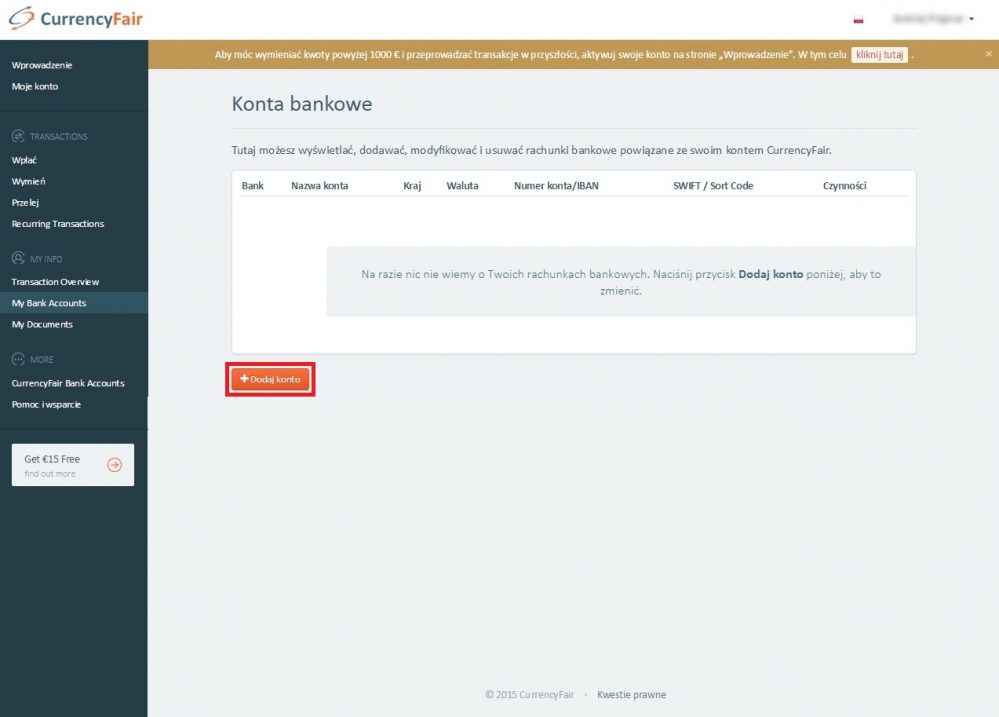999x717 pixels.
Task: Click the arrow icon on Get €15 Free
Action: [114, 464]
